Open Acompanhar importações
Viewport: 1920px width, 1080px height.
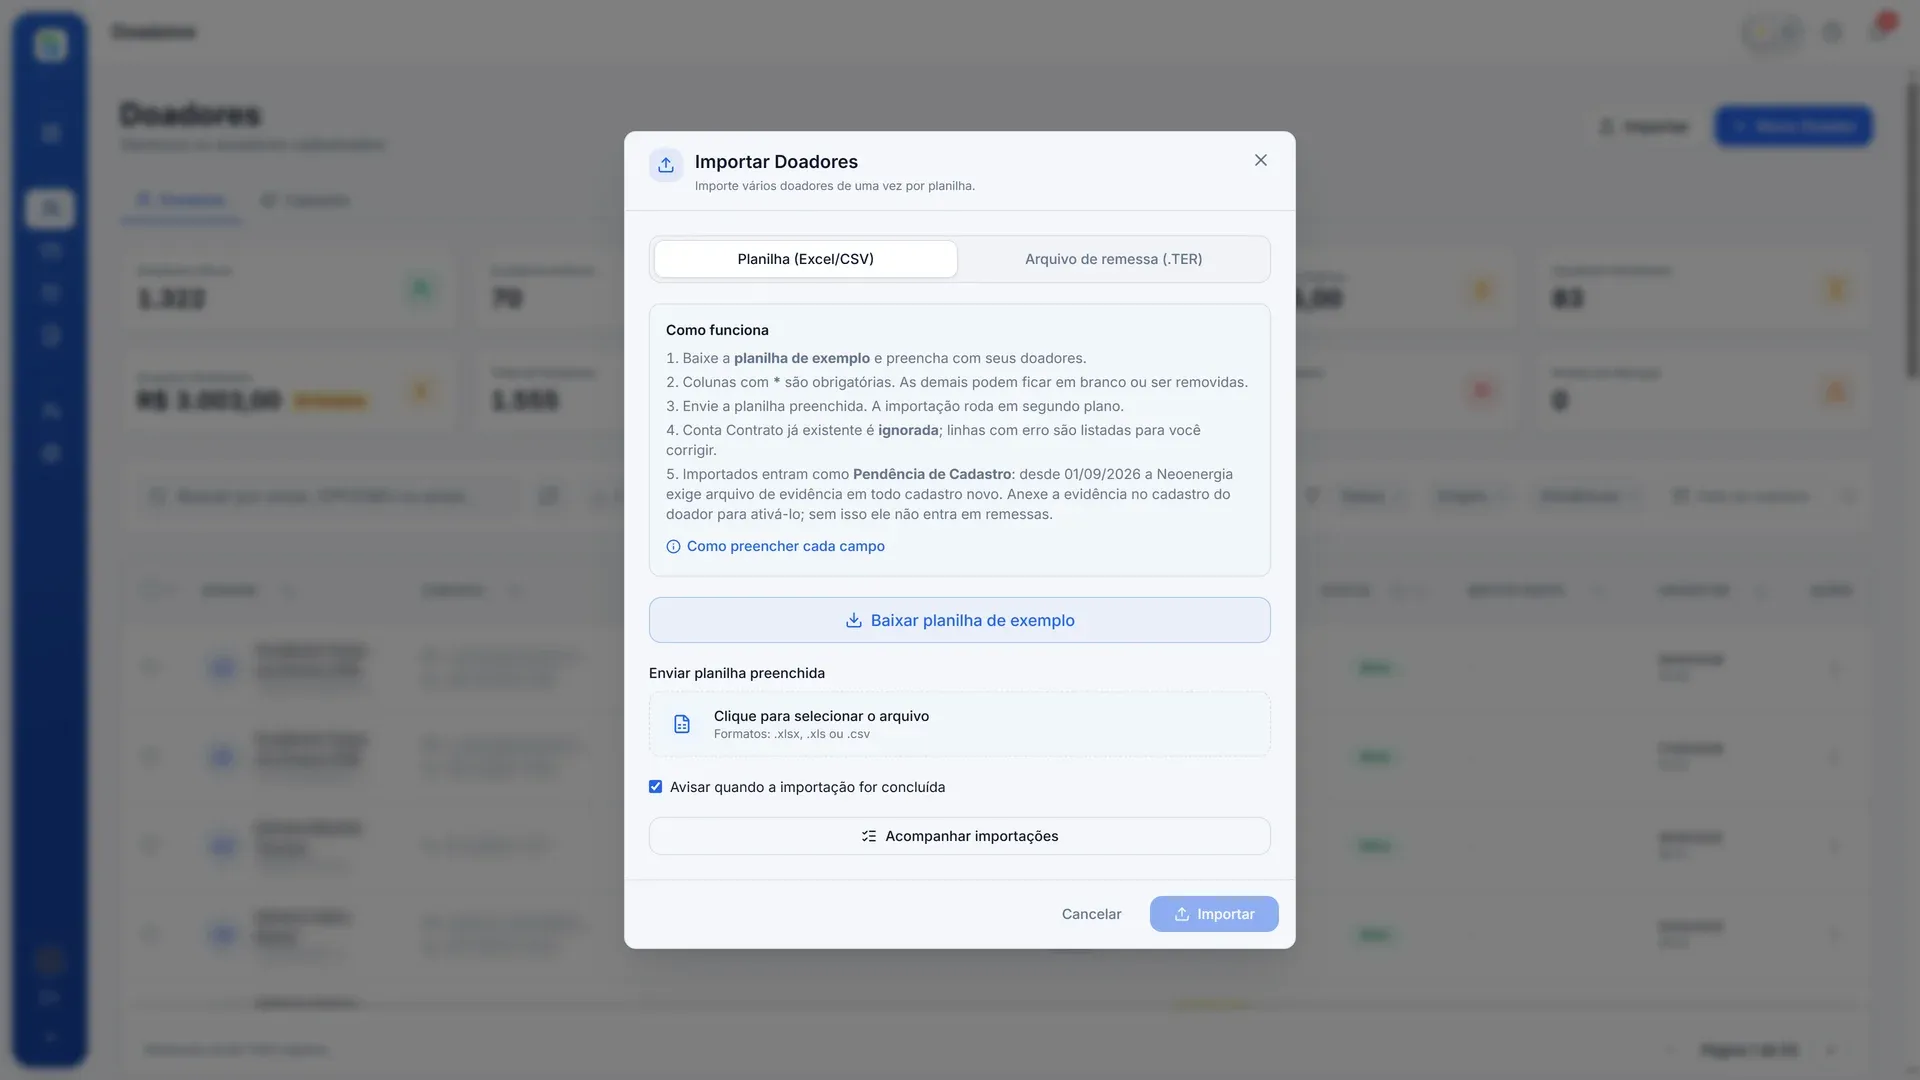tap(959, 836)
